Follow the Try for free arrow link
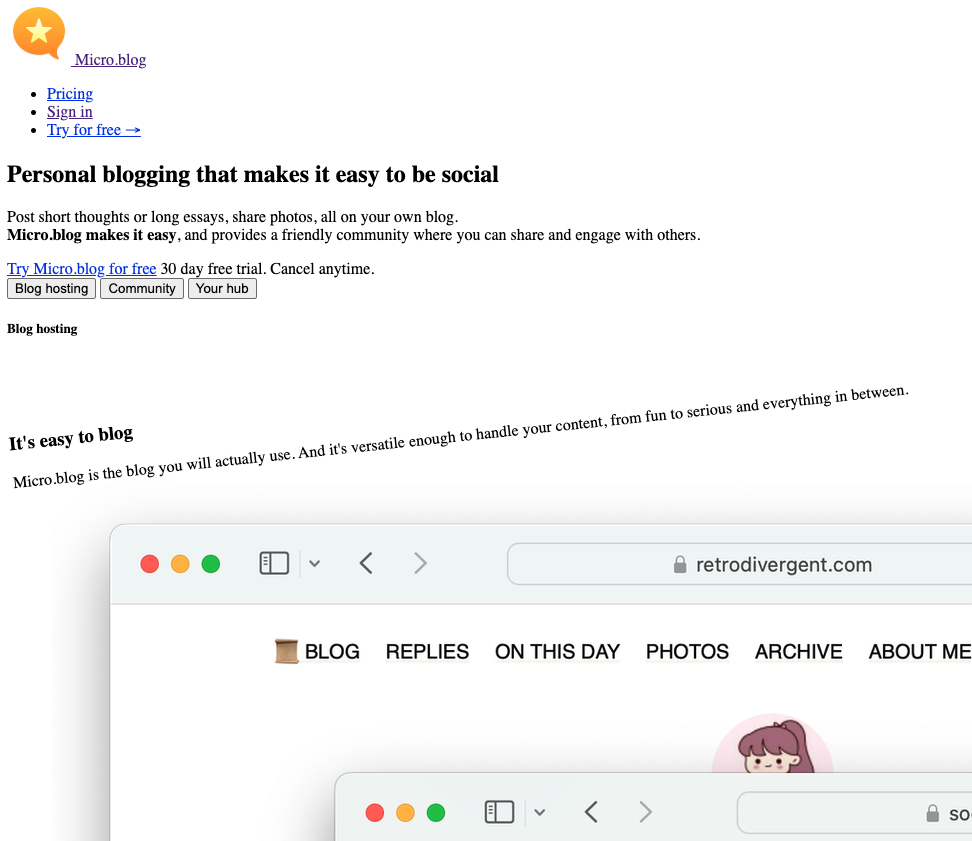The image size is (972, 841). (x=94, y=130)
